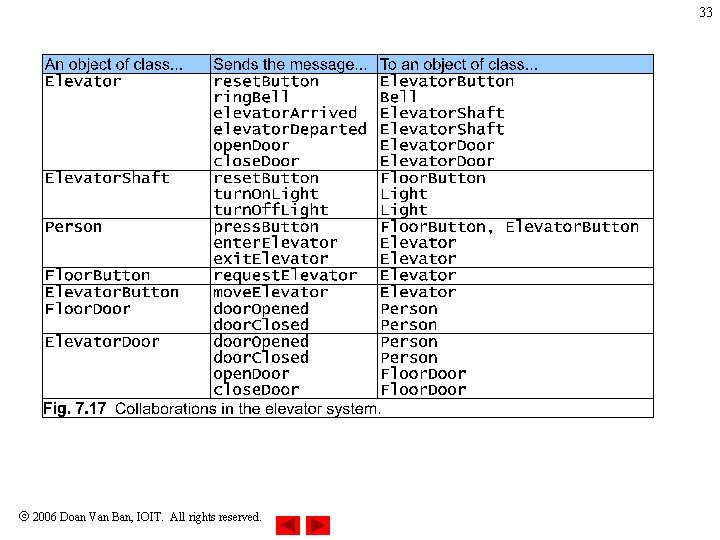The width and height of the screenshot is (720, 540).
Task: Select the slide number 33
Action: point(706,12)
